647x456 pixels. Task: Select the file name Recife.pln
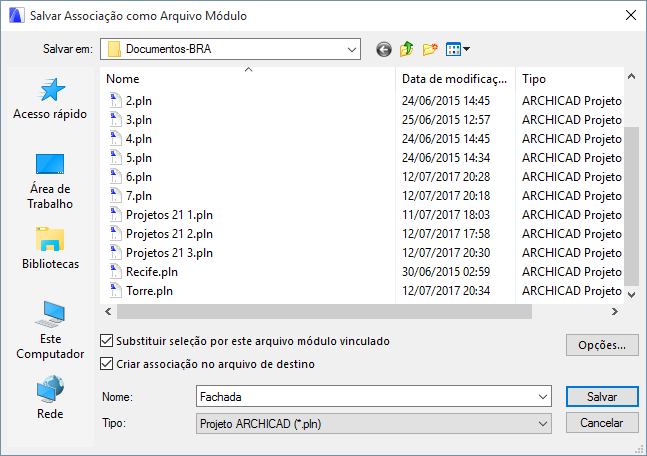pos(152,272)
